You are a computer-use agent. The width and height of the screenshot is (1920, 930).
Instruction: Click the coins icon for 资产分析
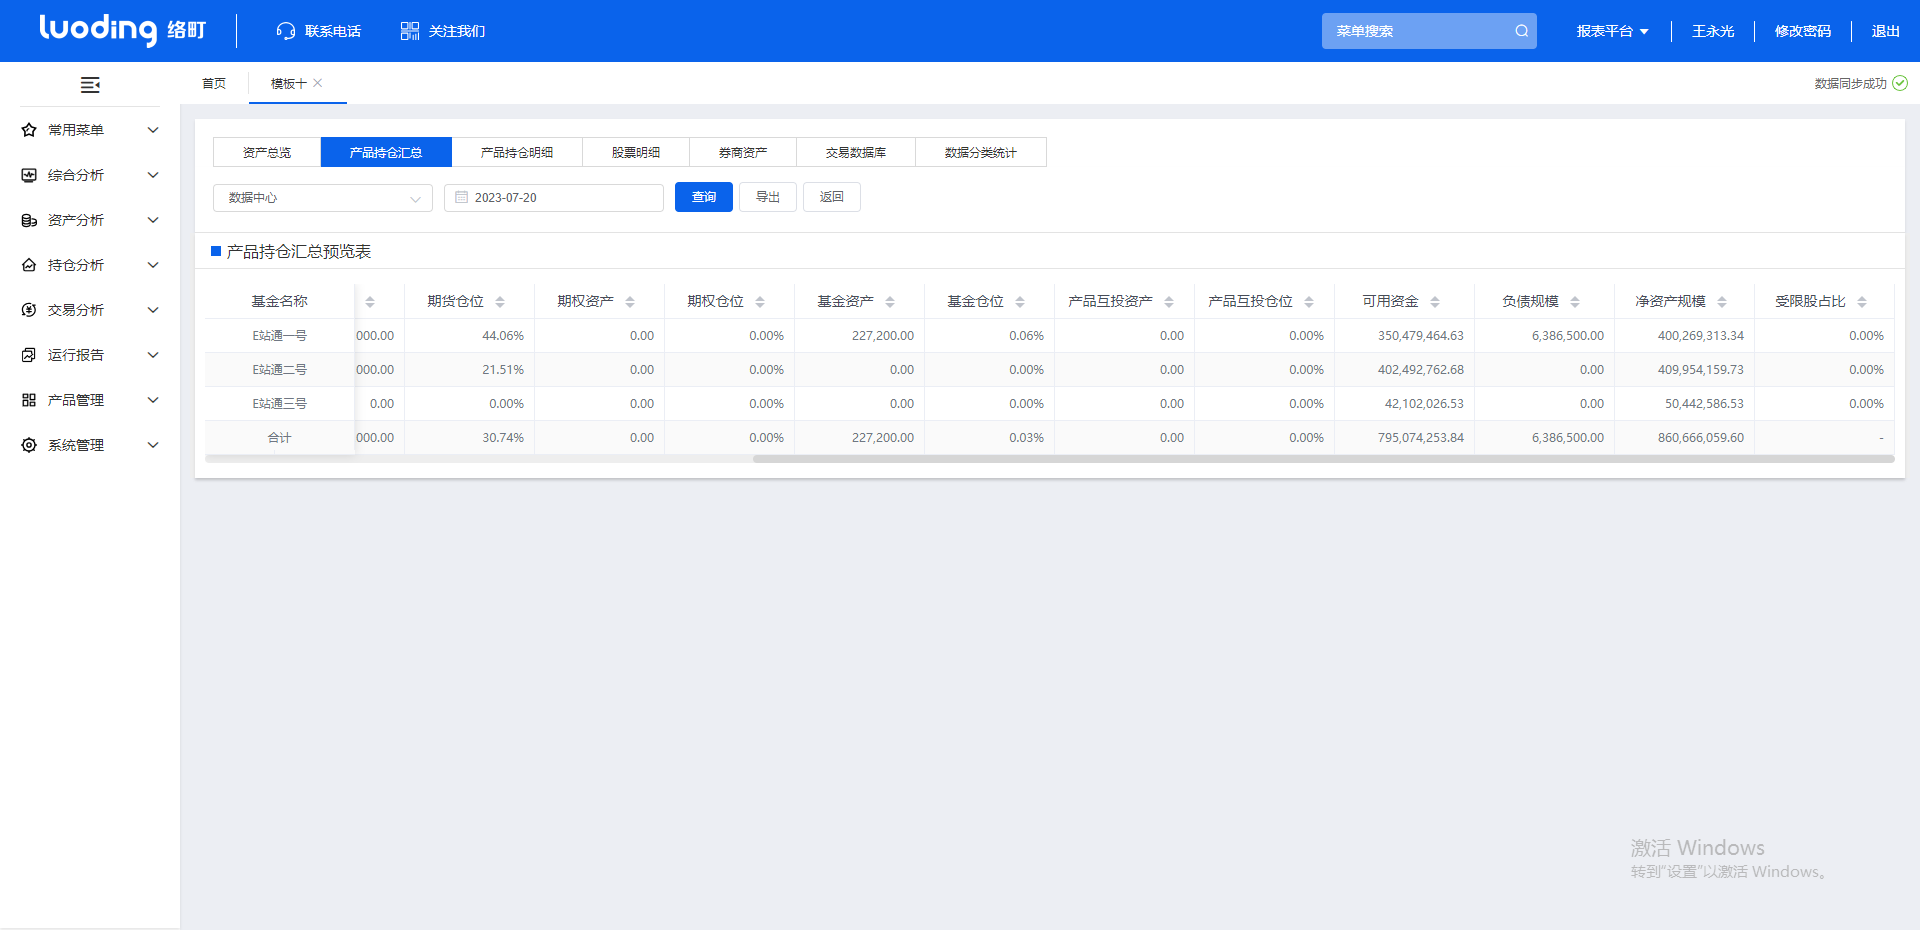coord(29,220)
